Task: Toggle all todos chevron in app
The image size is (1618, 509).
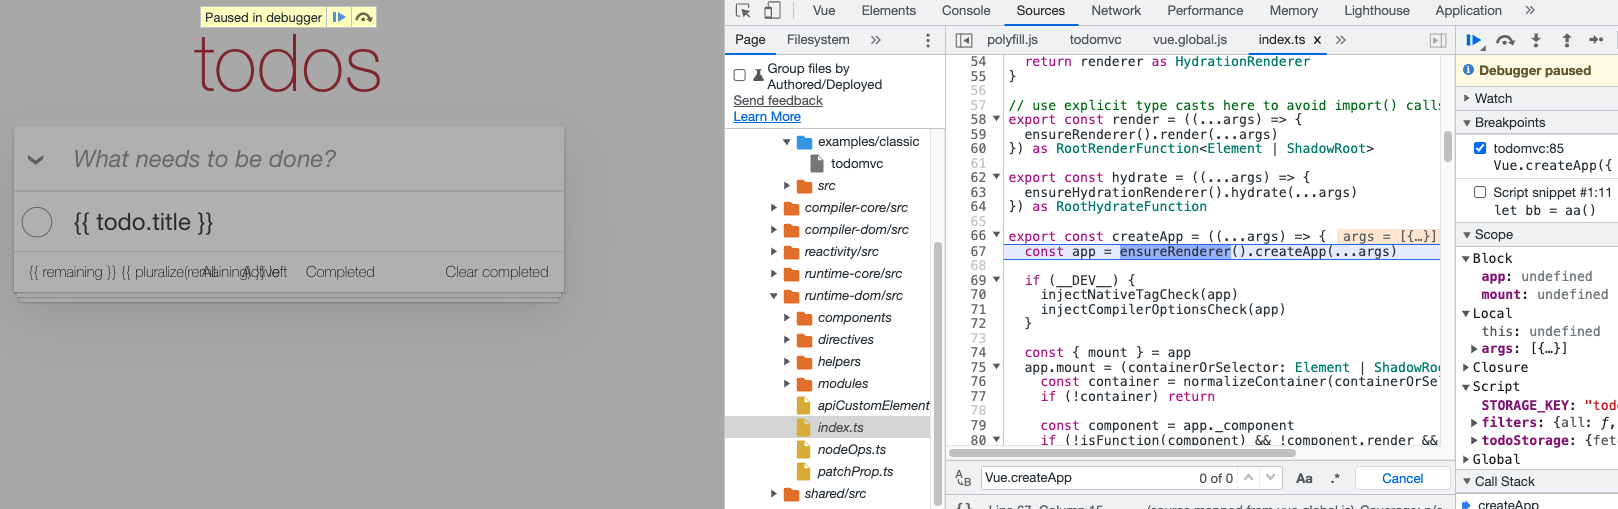Action: [x=36, y=159]
